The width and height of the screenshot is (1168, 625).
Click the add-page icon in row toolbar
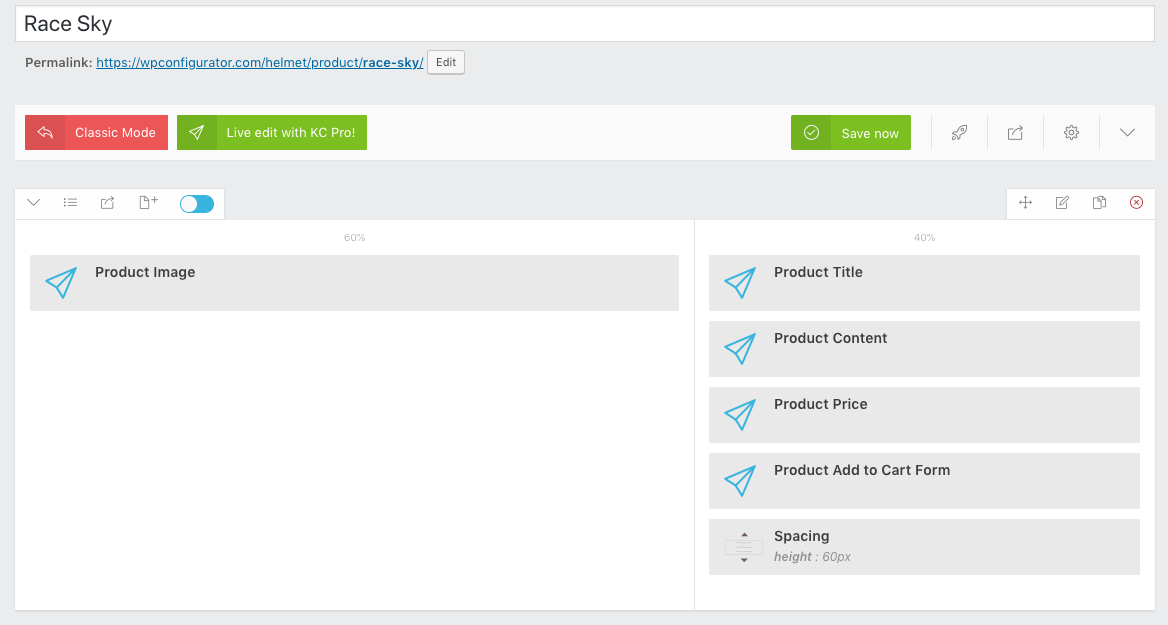147,203
